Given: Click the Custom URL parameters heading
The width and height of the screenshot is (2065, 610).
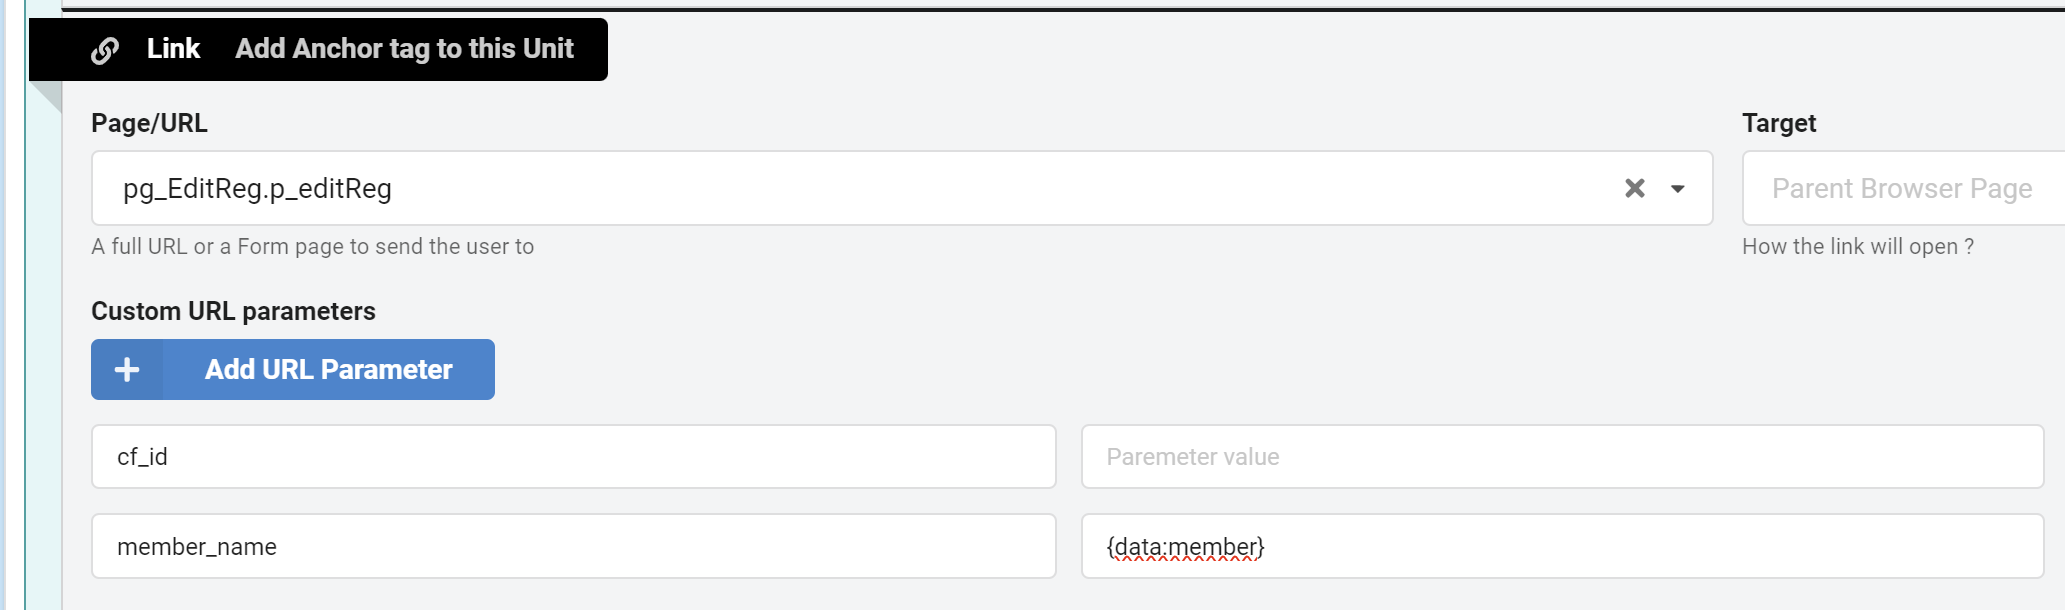Looking at the screenshot, I should click(x=233, y=311).
